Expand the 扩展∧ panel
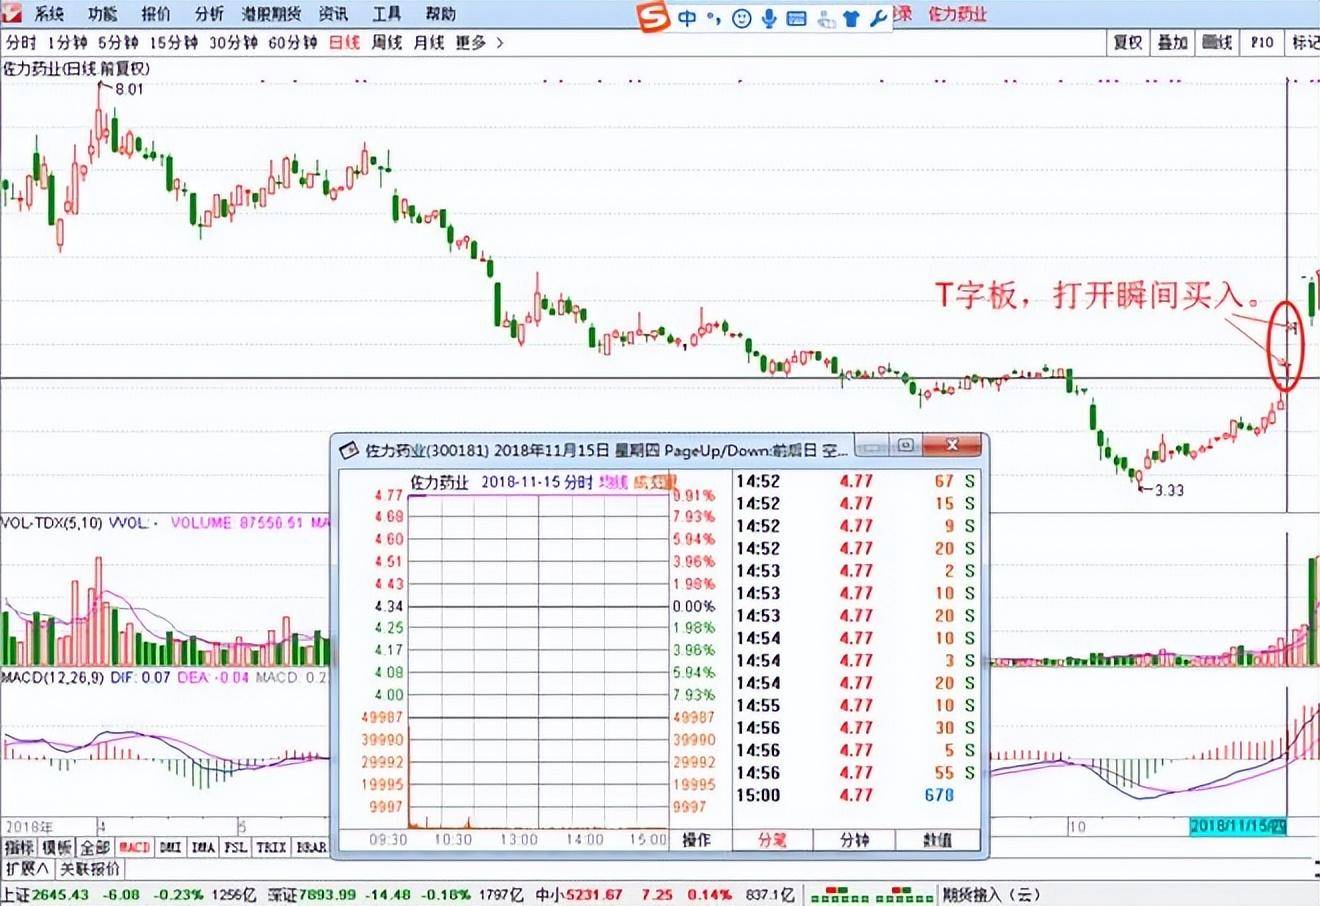Screen dimensions: 1320x906 tap(27, 869)
